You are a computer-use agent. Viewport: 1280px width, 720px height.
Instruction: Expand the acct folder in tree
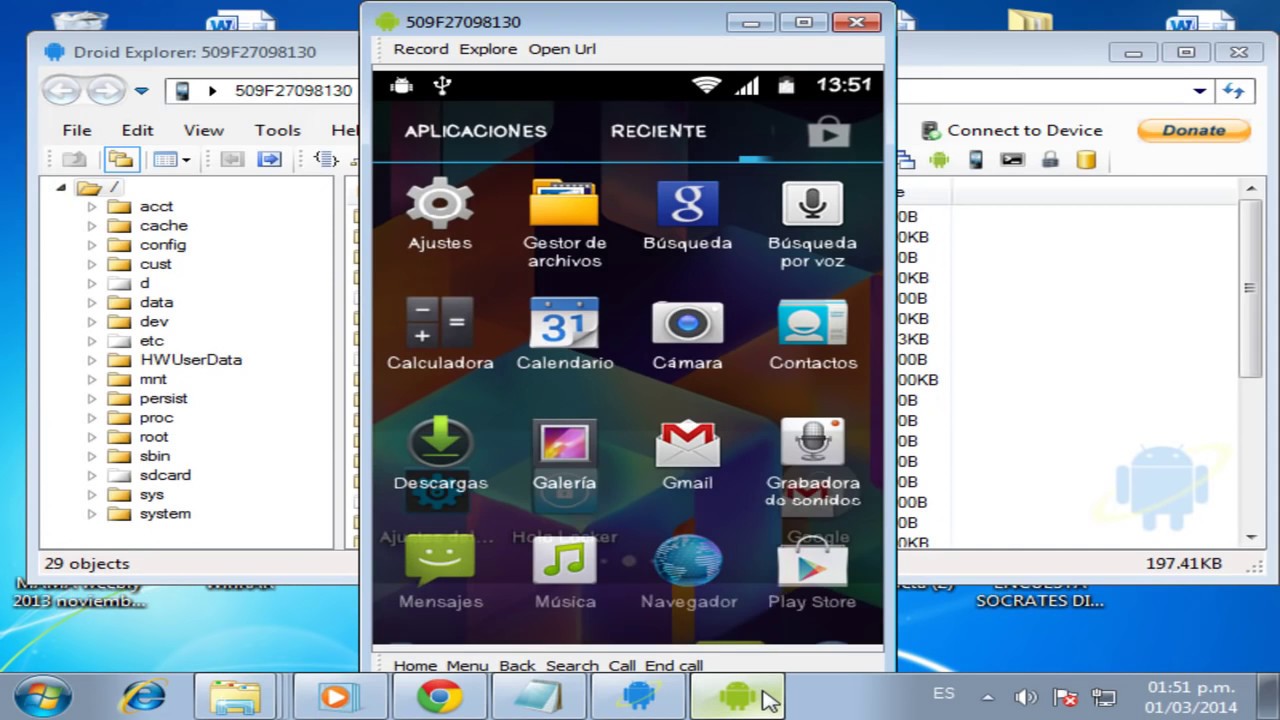tap(92, 207)
